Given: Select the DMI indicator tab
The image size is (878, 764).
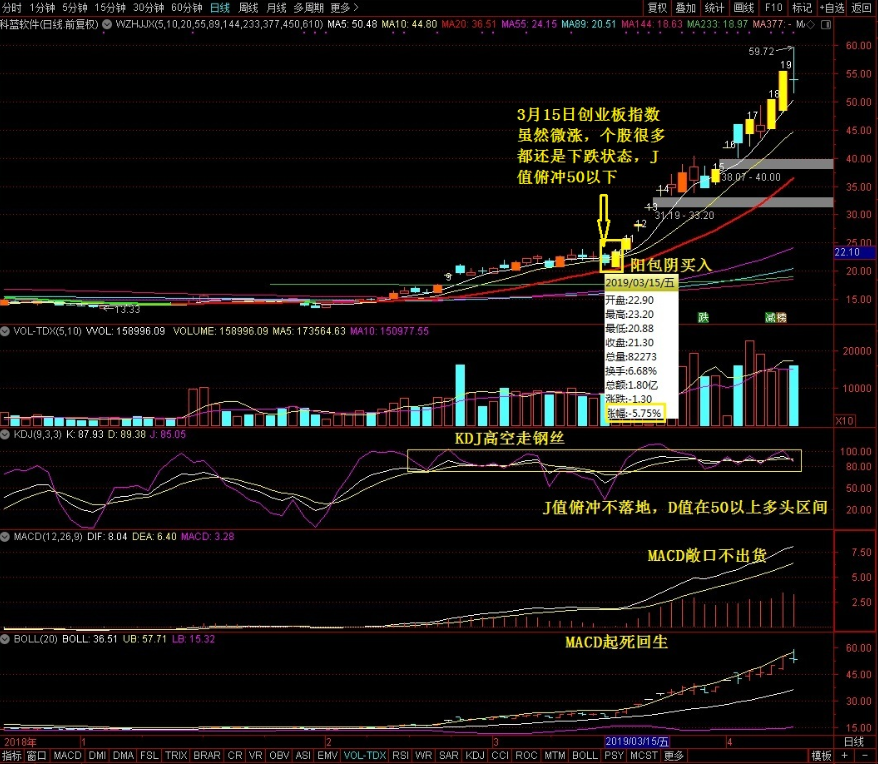Looking at the screenshot, I should (97, 756).
